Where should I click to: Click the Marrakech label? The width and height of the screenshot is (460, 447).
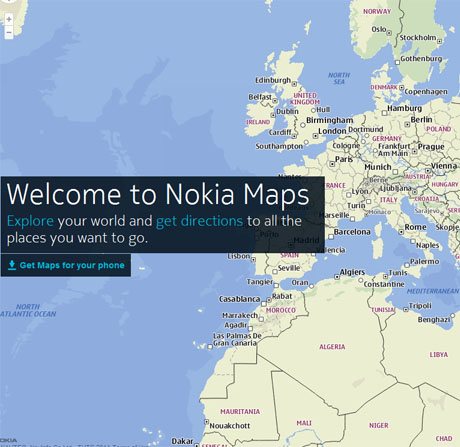(x=240, y=315)
